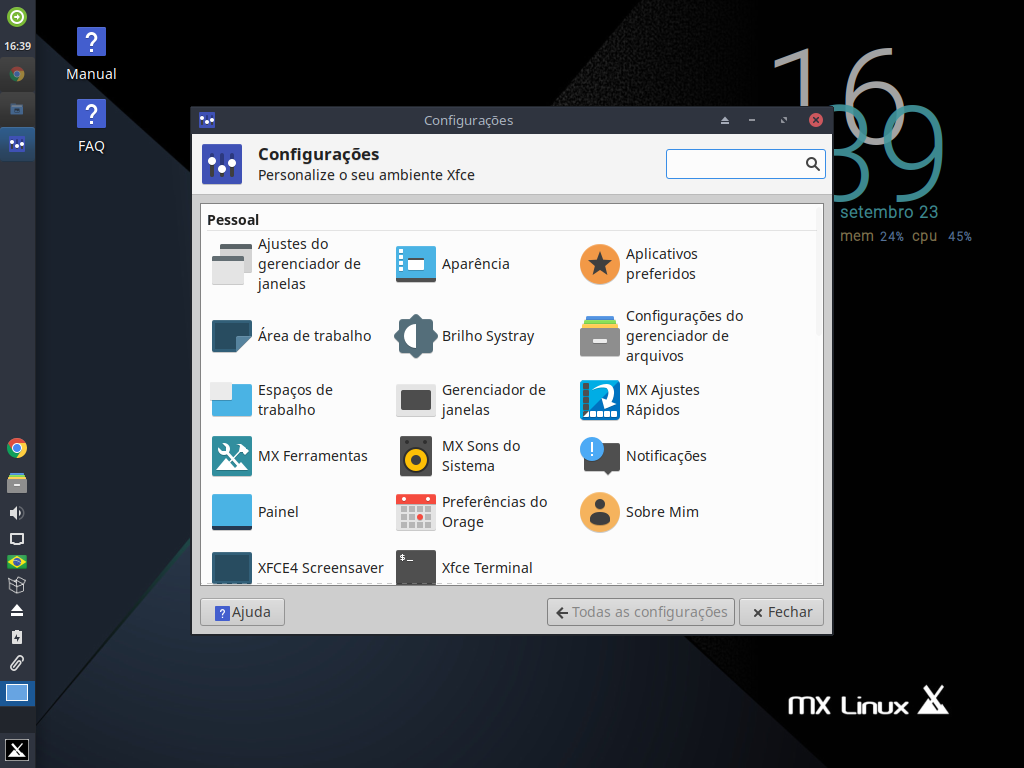1024x768 pixels.
Task: Click the settings search field
Action: (746, 164)
